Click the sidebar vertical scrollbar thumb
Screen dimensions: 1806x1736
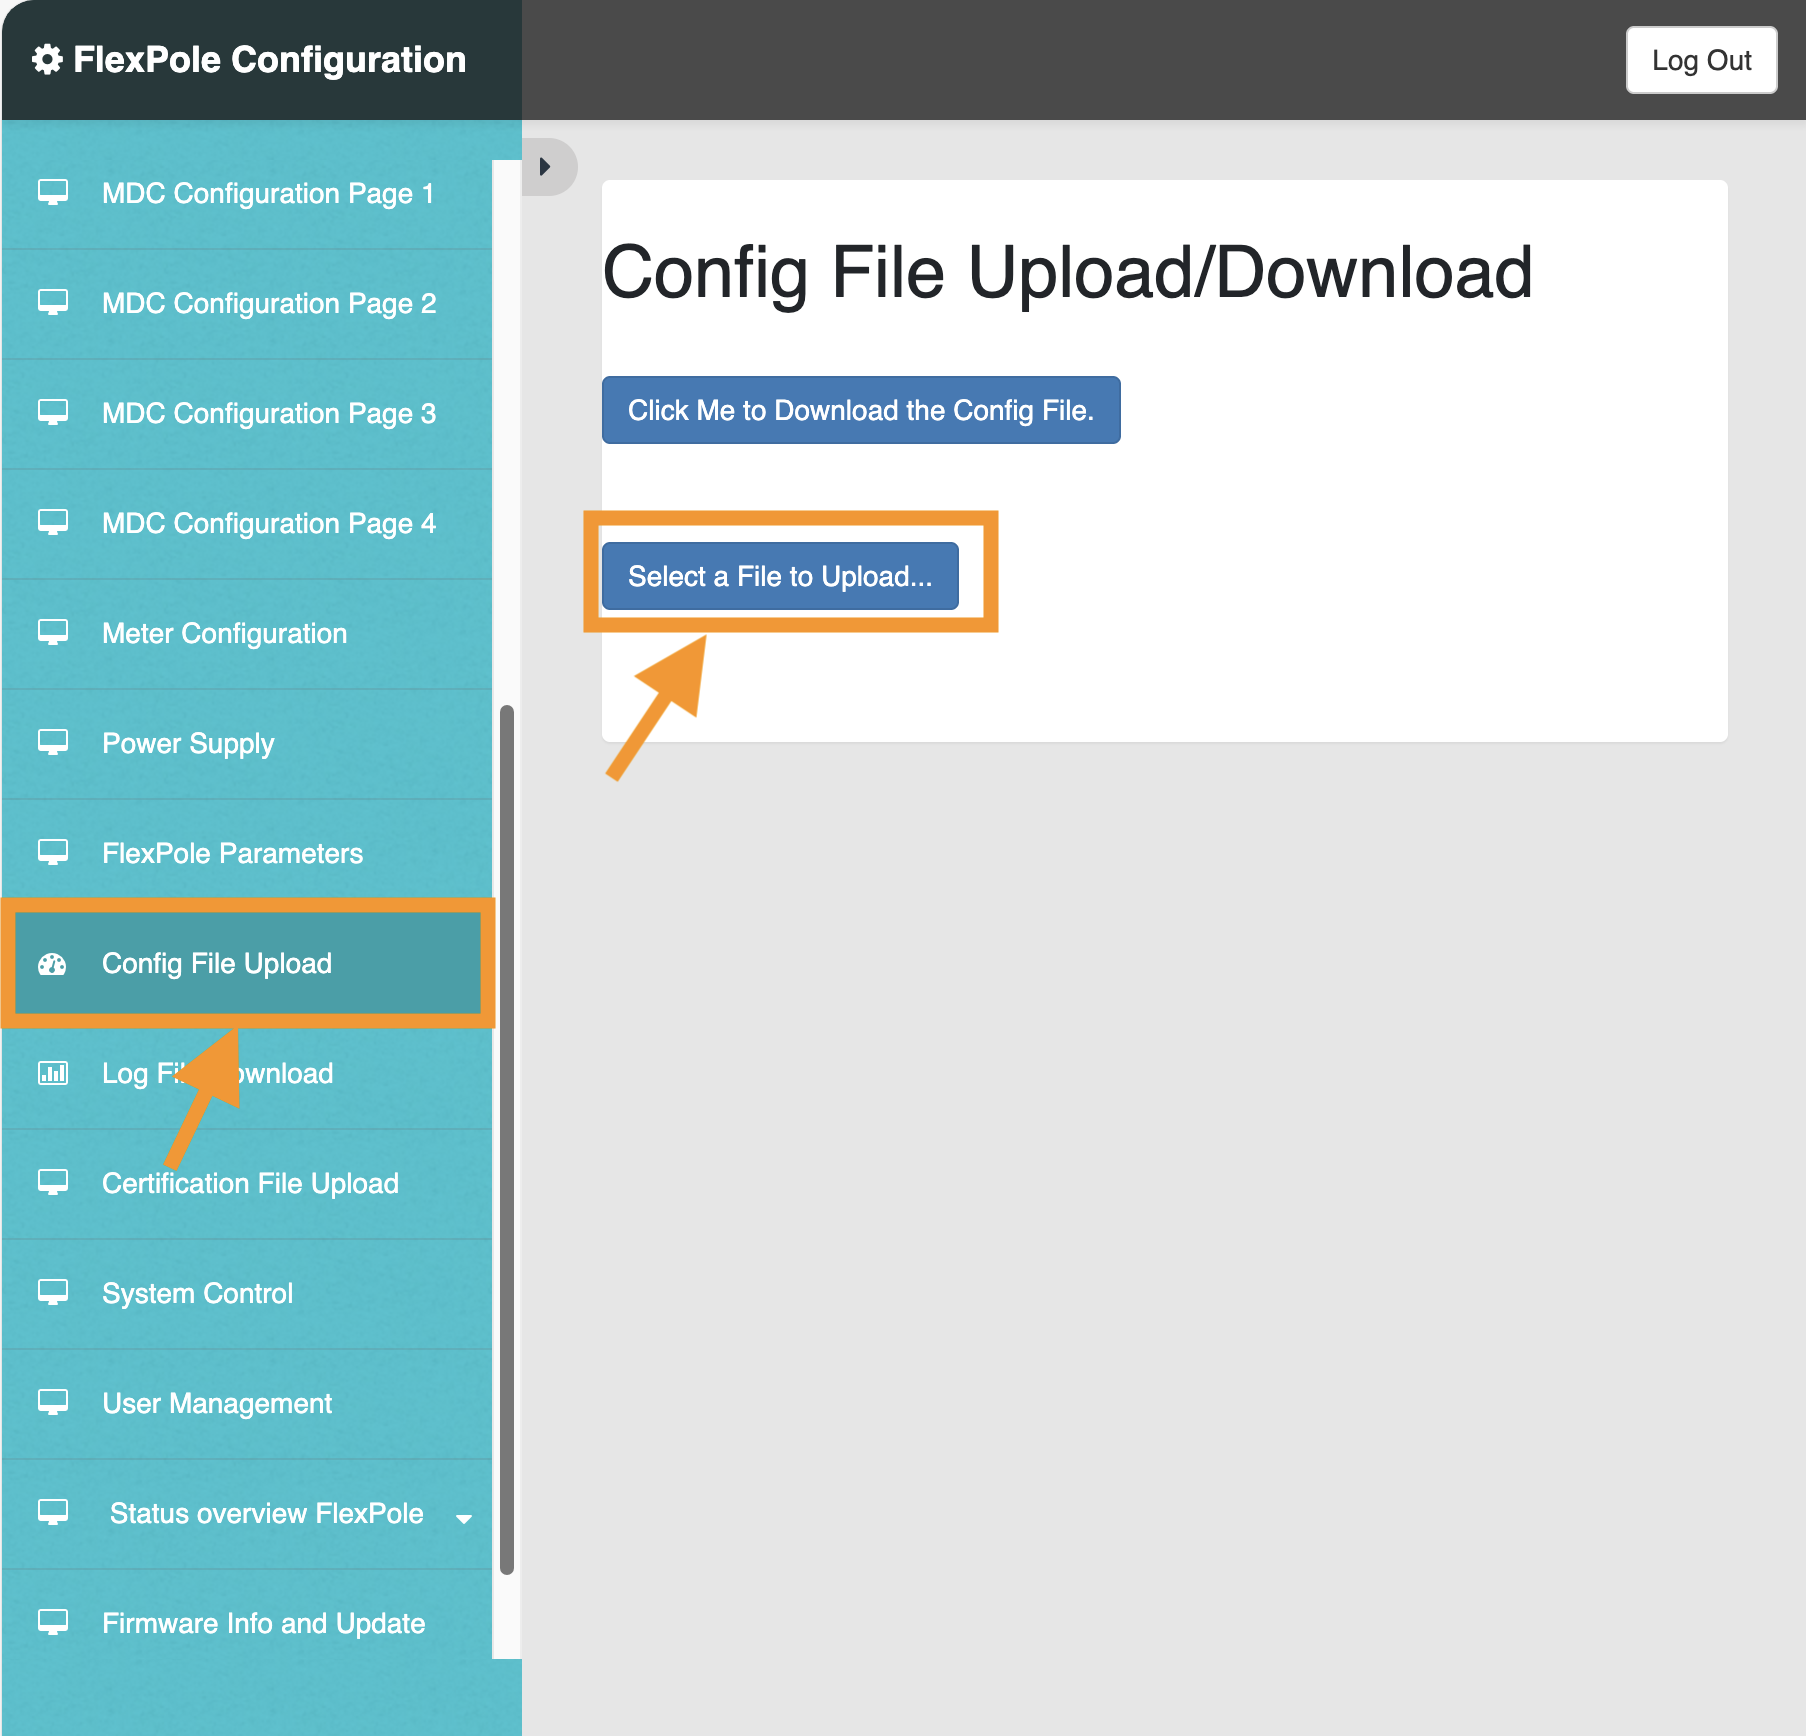pyautogui.click(x=507, y=1140)
